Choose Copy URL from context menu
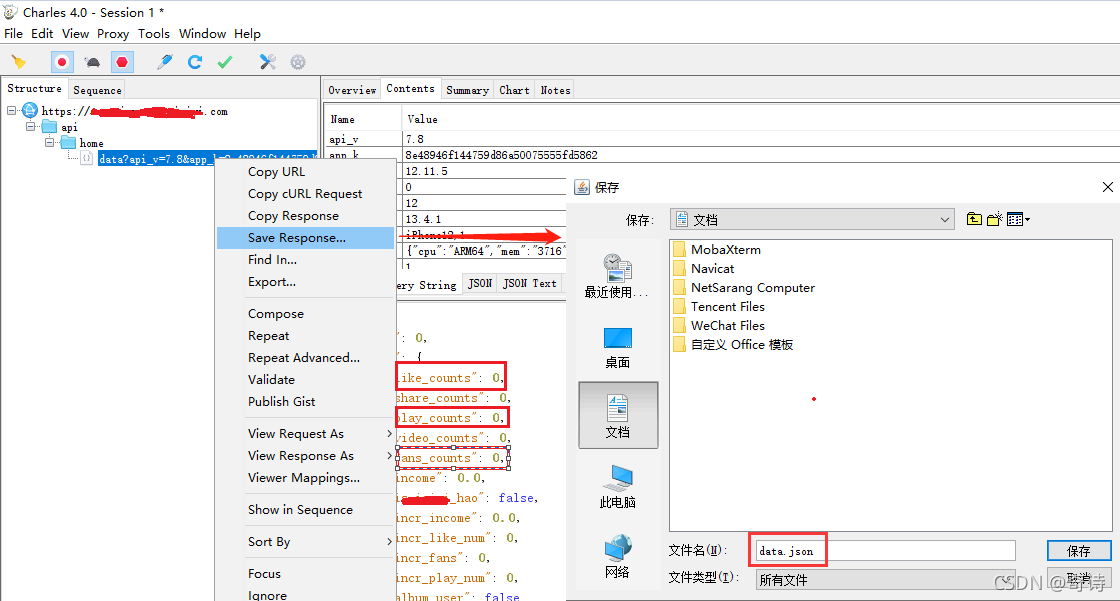1120x601 pixels. [305, 172]
